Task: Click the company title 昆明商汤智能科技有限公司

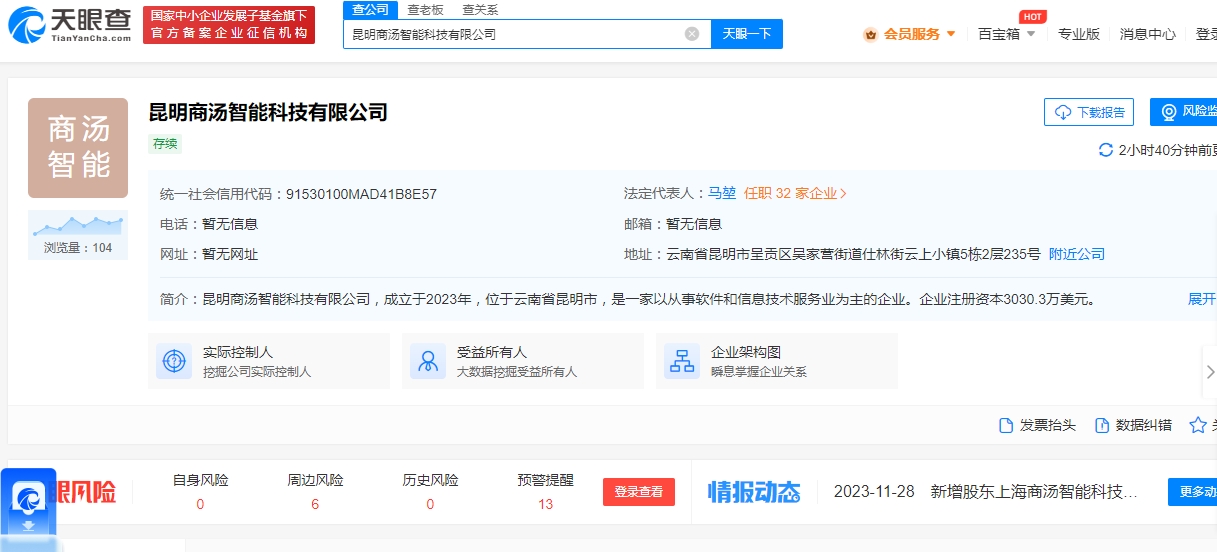Action: click(268, 112)
